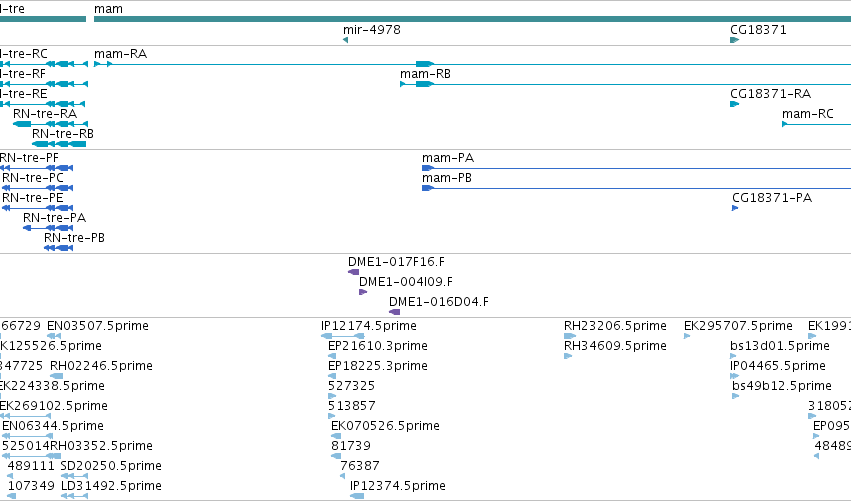
Task: Select the IP12174.5prime EST feature
Action: (342, 336)
